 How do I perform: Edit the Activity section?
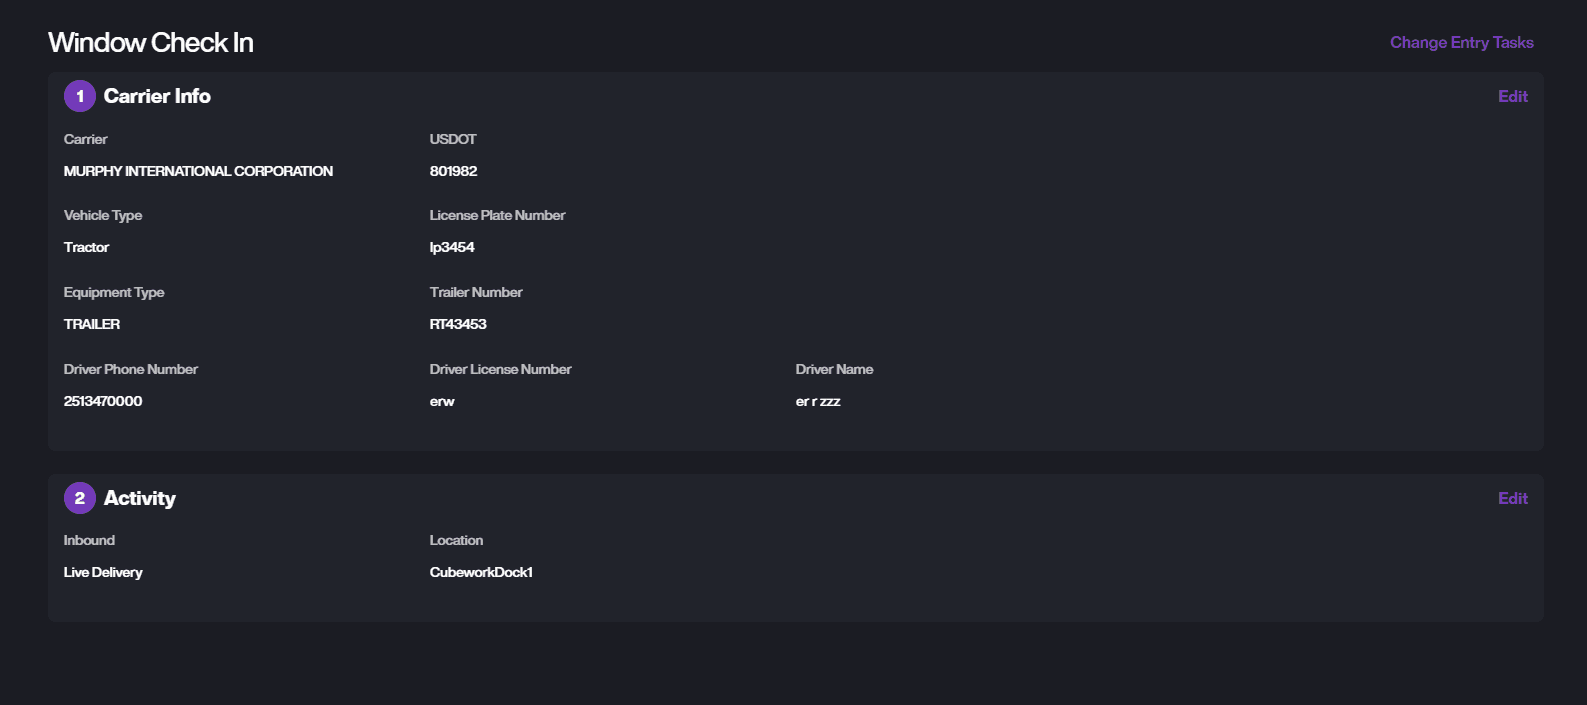1512,498
